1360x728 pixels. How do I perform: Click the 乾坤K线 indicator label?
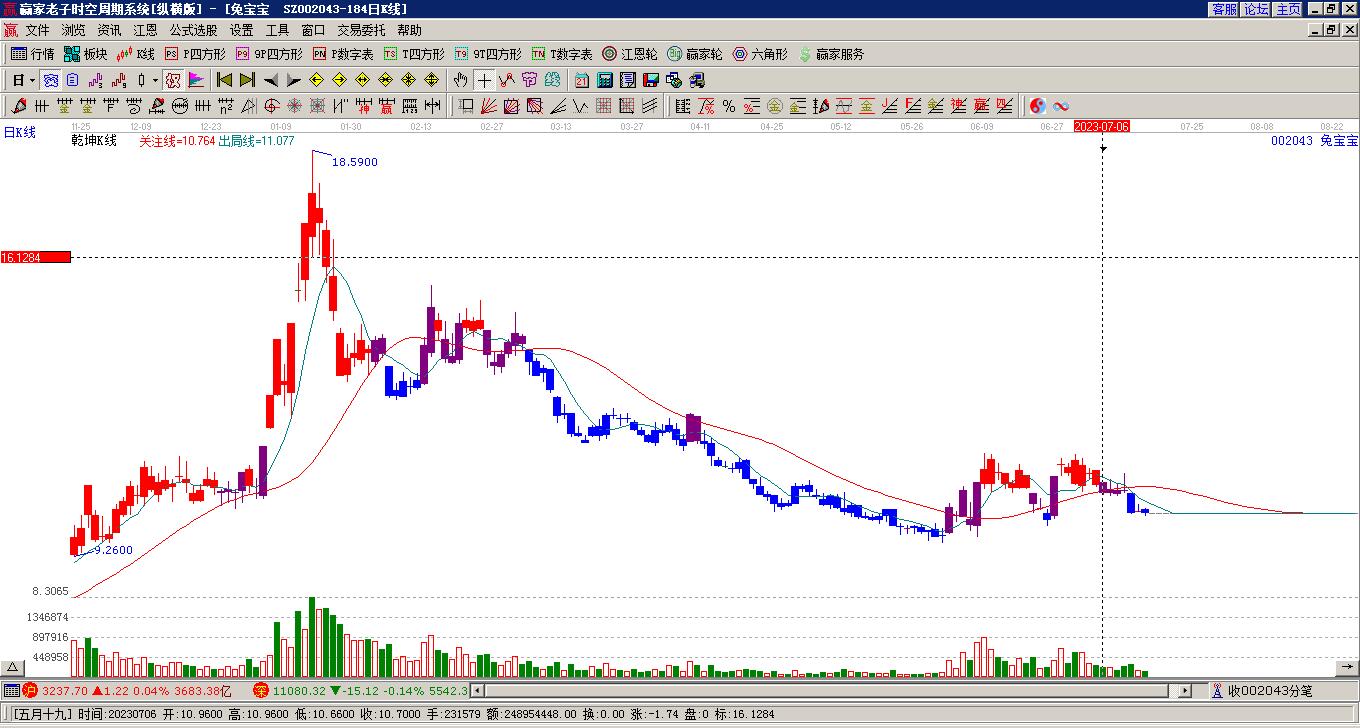94,141
